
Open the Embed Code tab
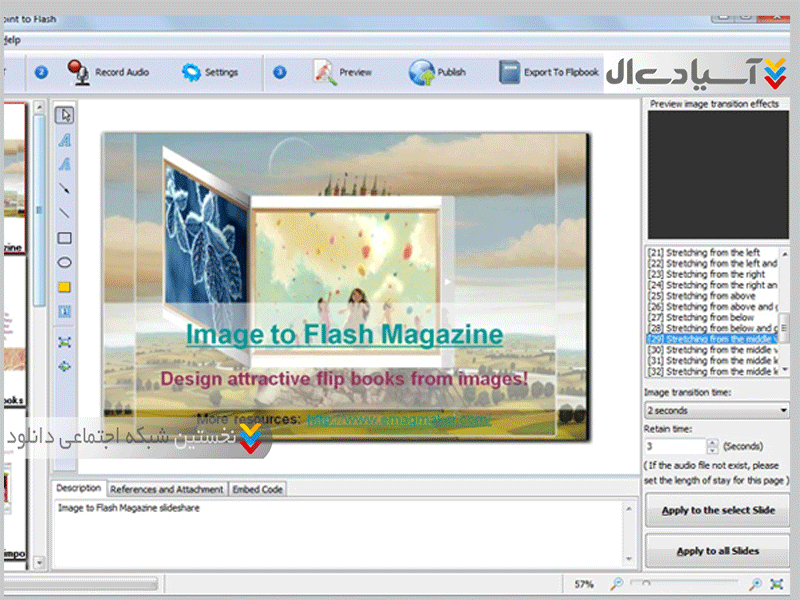pyautogui.click(x=258, y=489)
